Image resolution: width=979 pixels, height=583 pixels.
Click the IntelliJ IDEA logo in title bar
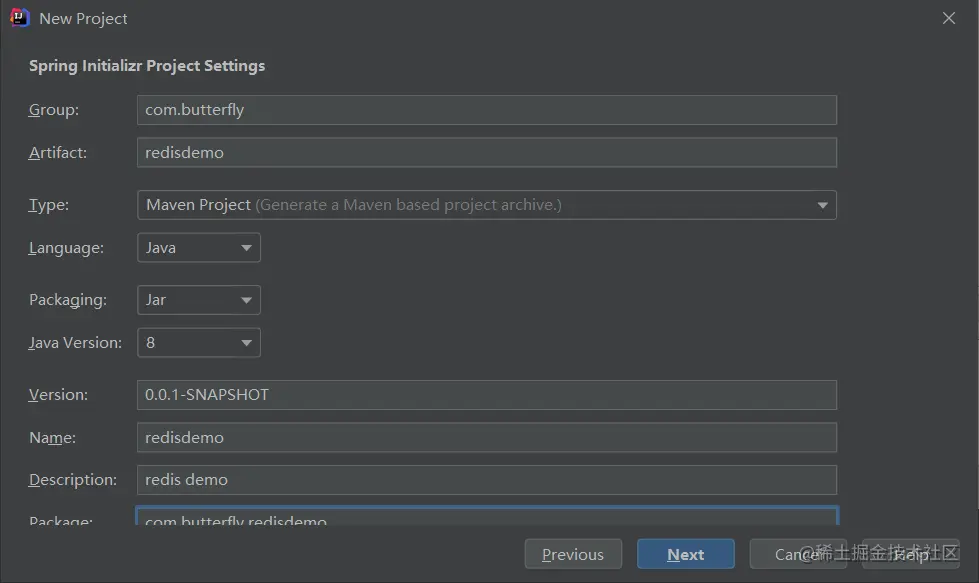tap(19, 17)
